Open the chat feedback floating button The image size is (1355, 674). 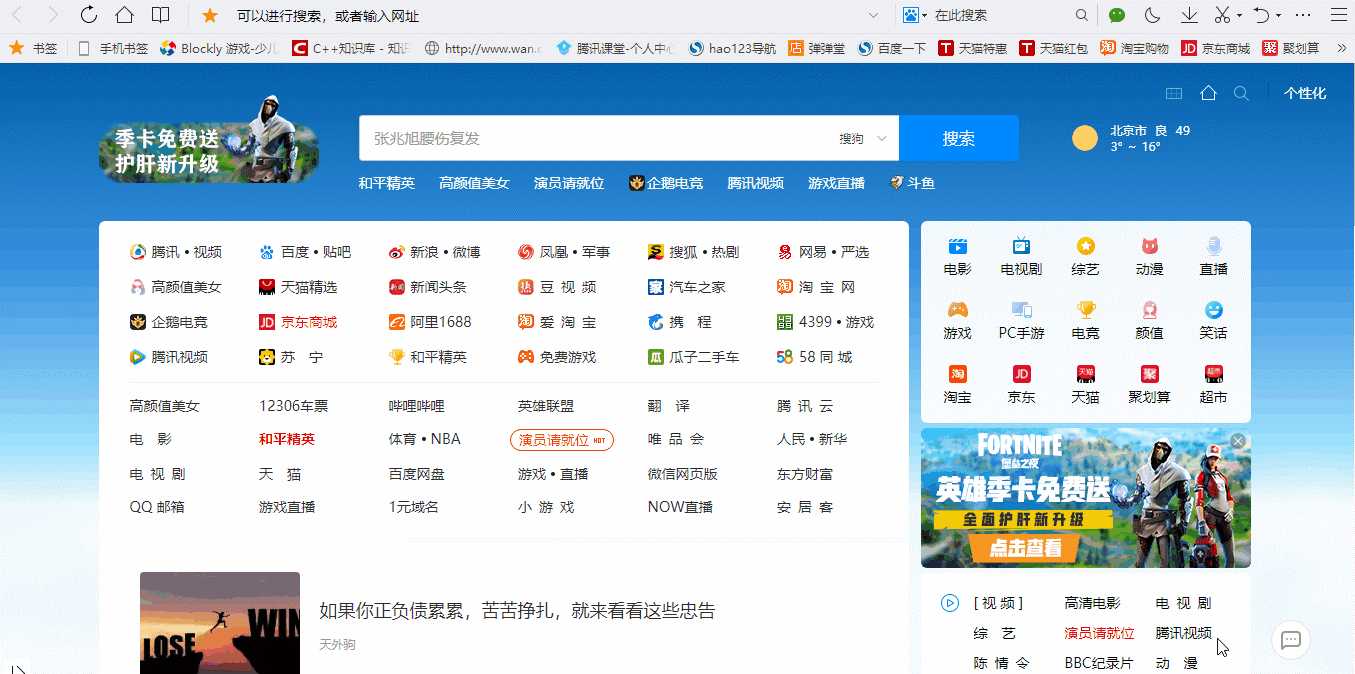[x=1290, y=639]
